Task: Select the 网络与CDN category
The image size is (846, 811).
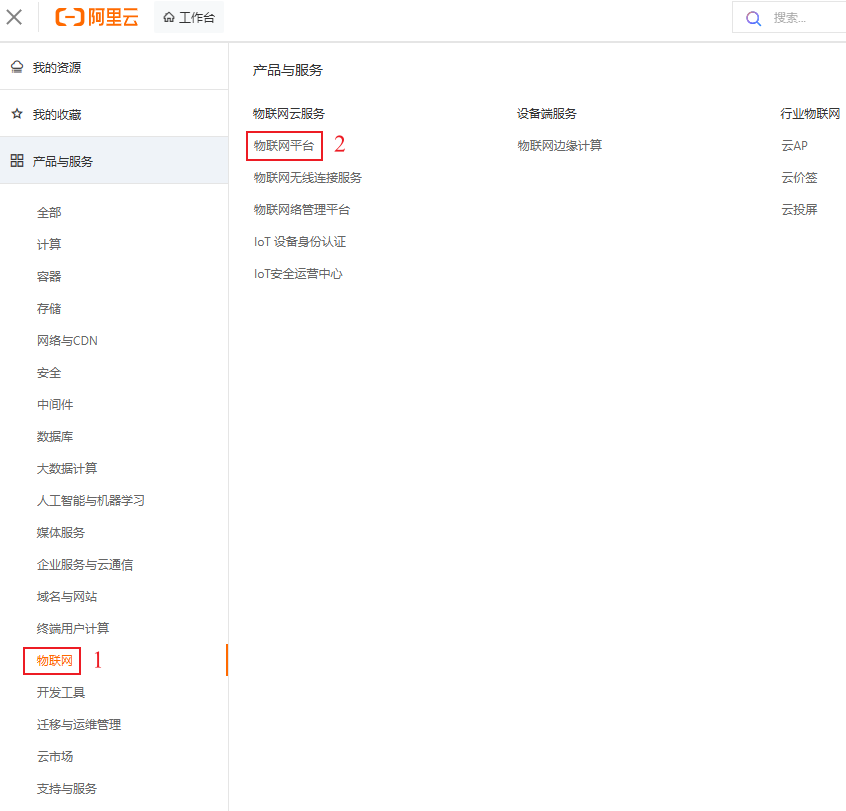Action: (67, 340)
